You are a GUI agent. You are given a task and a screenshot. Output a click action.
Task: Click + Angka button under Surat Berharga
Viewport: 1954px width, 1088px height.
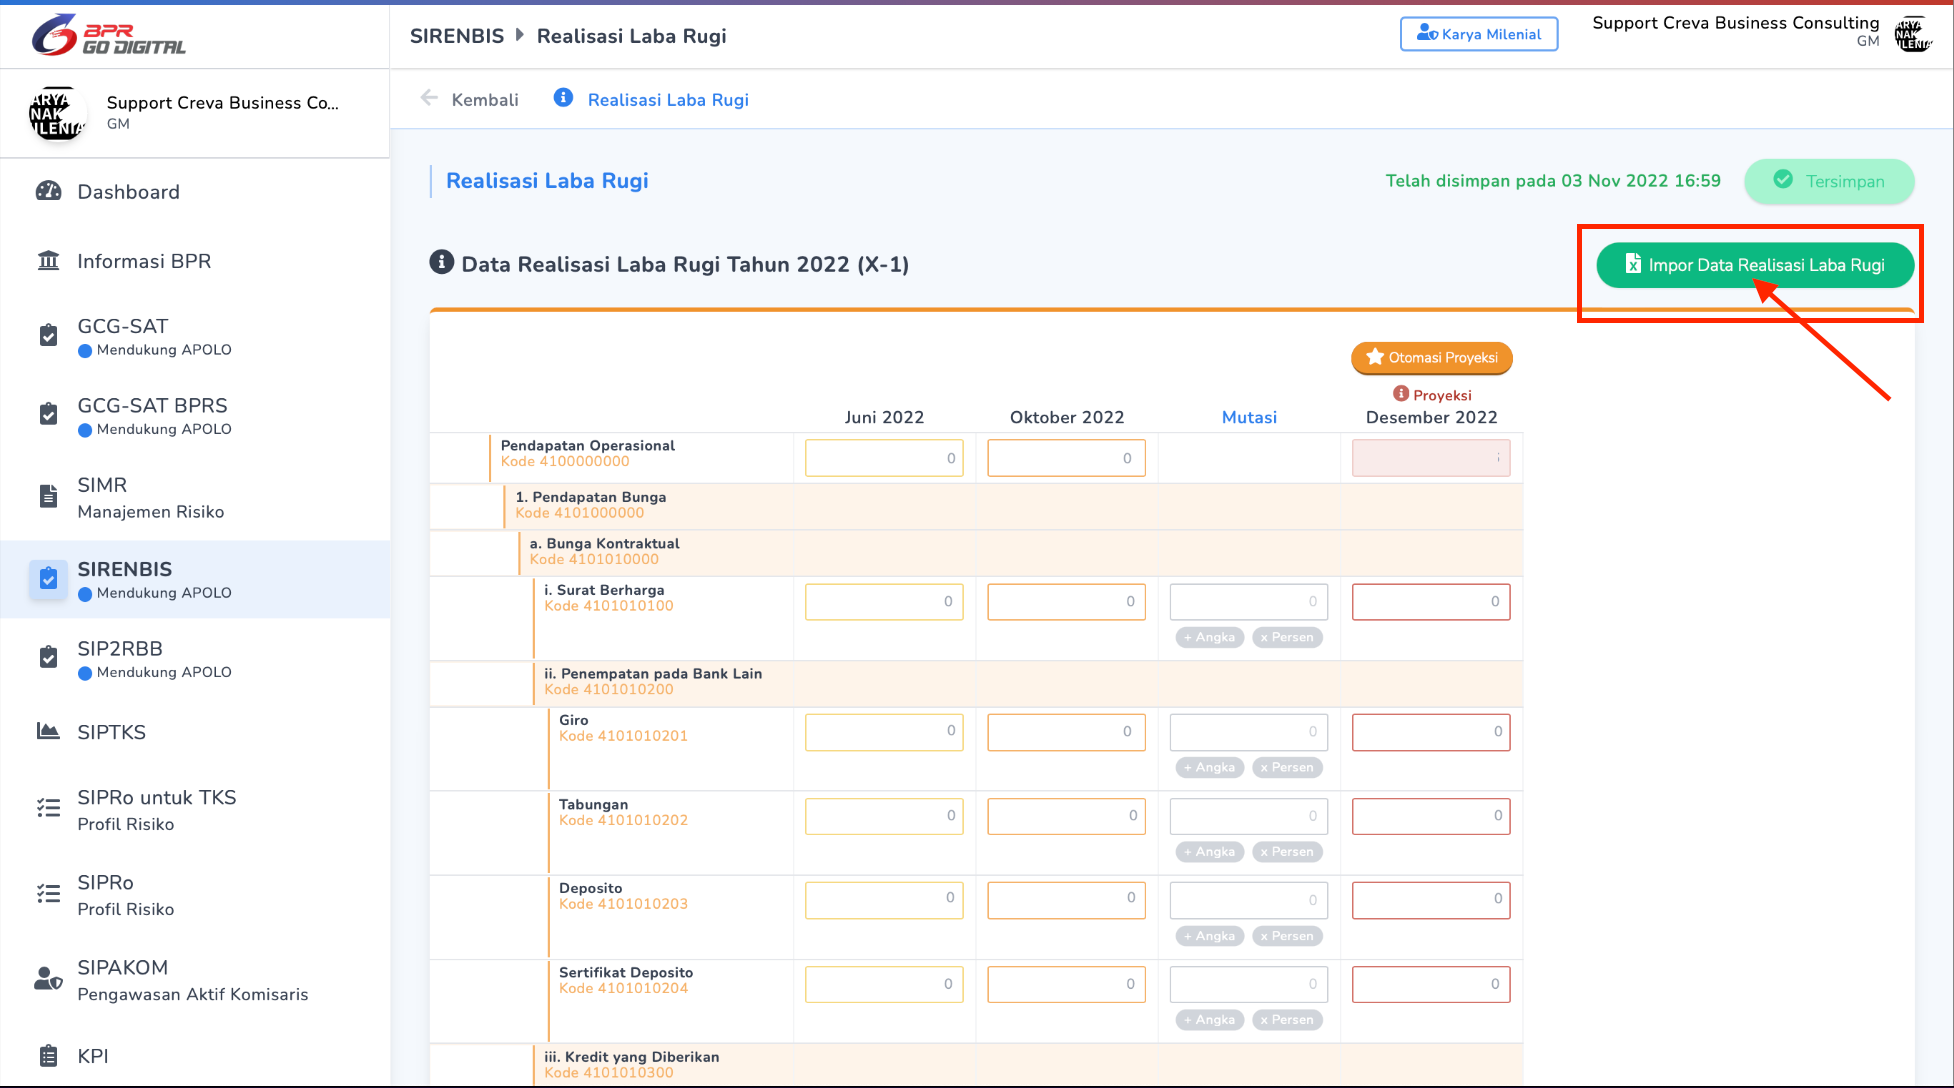(x=1210, y=637)
